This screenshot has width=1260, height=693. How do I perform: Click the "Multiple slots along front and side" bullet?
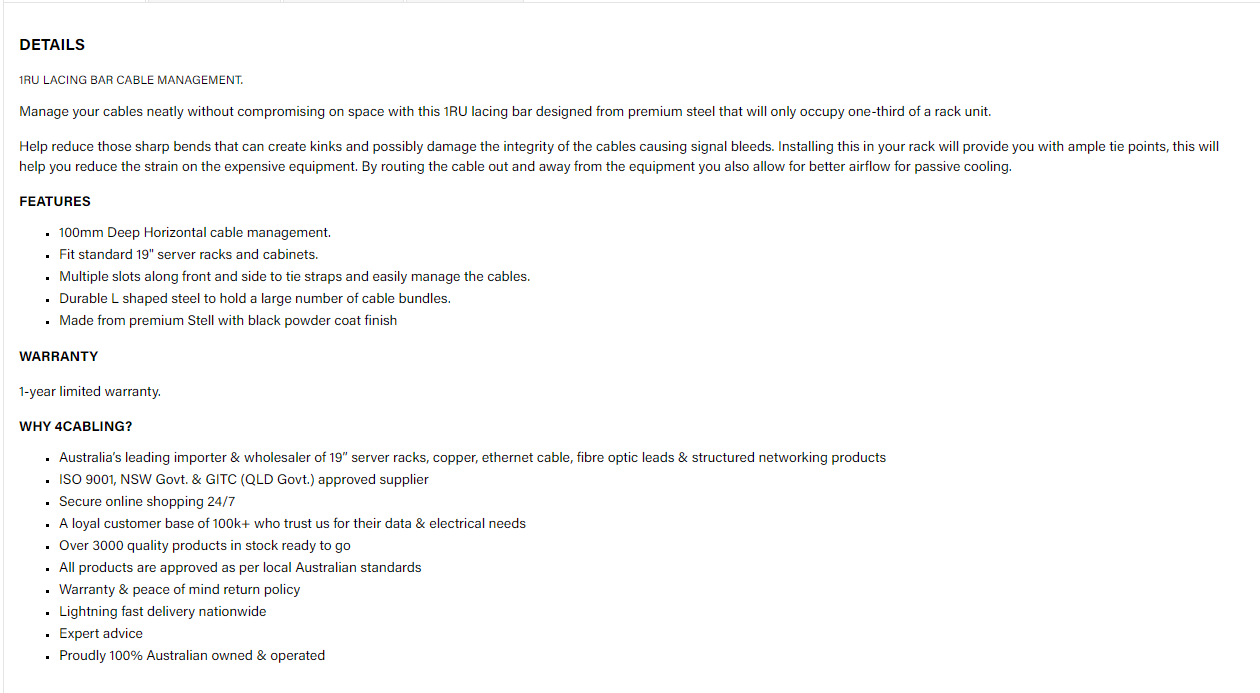click(x=294, y=276)
